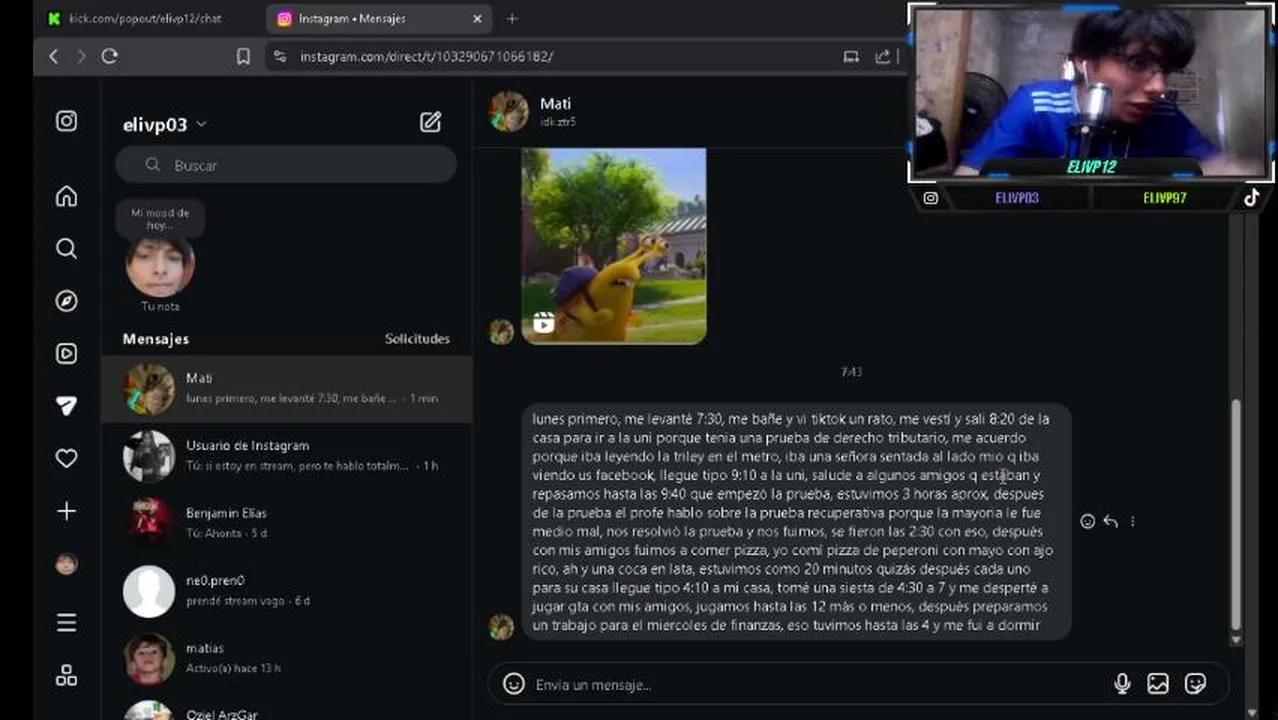This screenshot has height=720, width=1278.
Task: Click the cast/screen icon in browser toolbar
Action: (x=851, y=56)
